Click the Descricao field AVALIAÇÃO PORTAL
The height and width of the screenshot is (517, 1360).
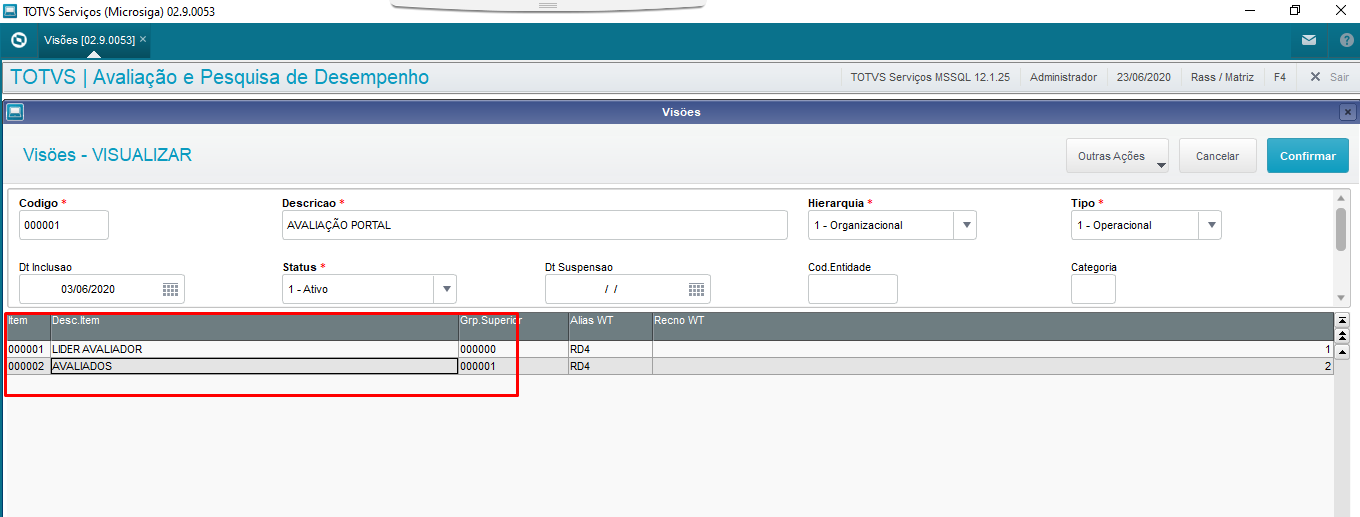point(534,225)
